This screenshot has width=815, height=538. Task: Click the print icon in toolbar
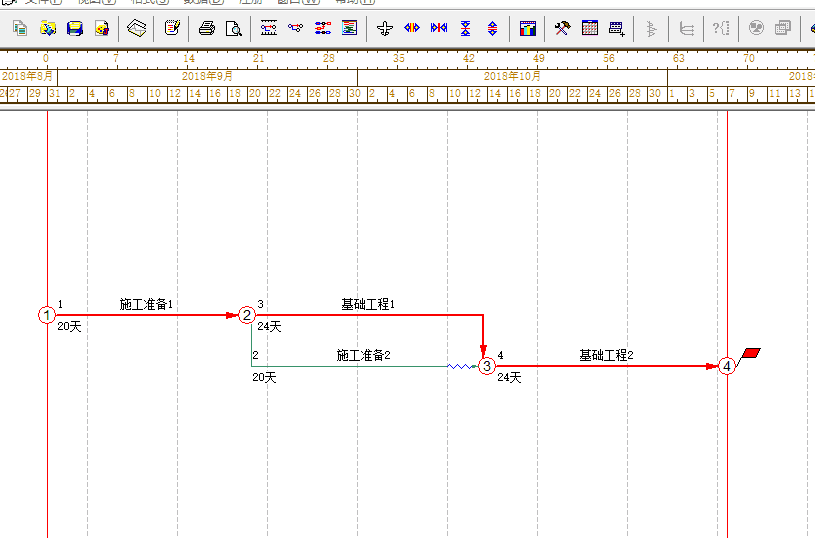206,28
